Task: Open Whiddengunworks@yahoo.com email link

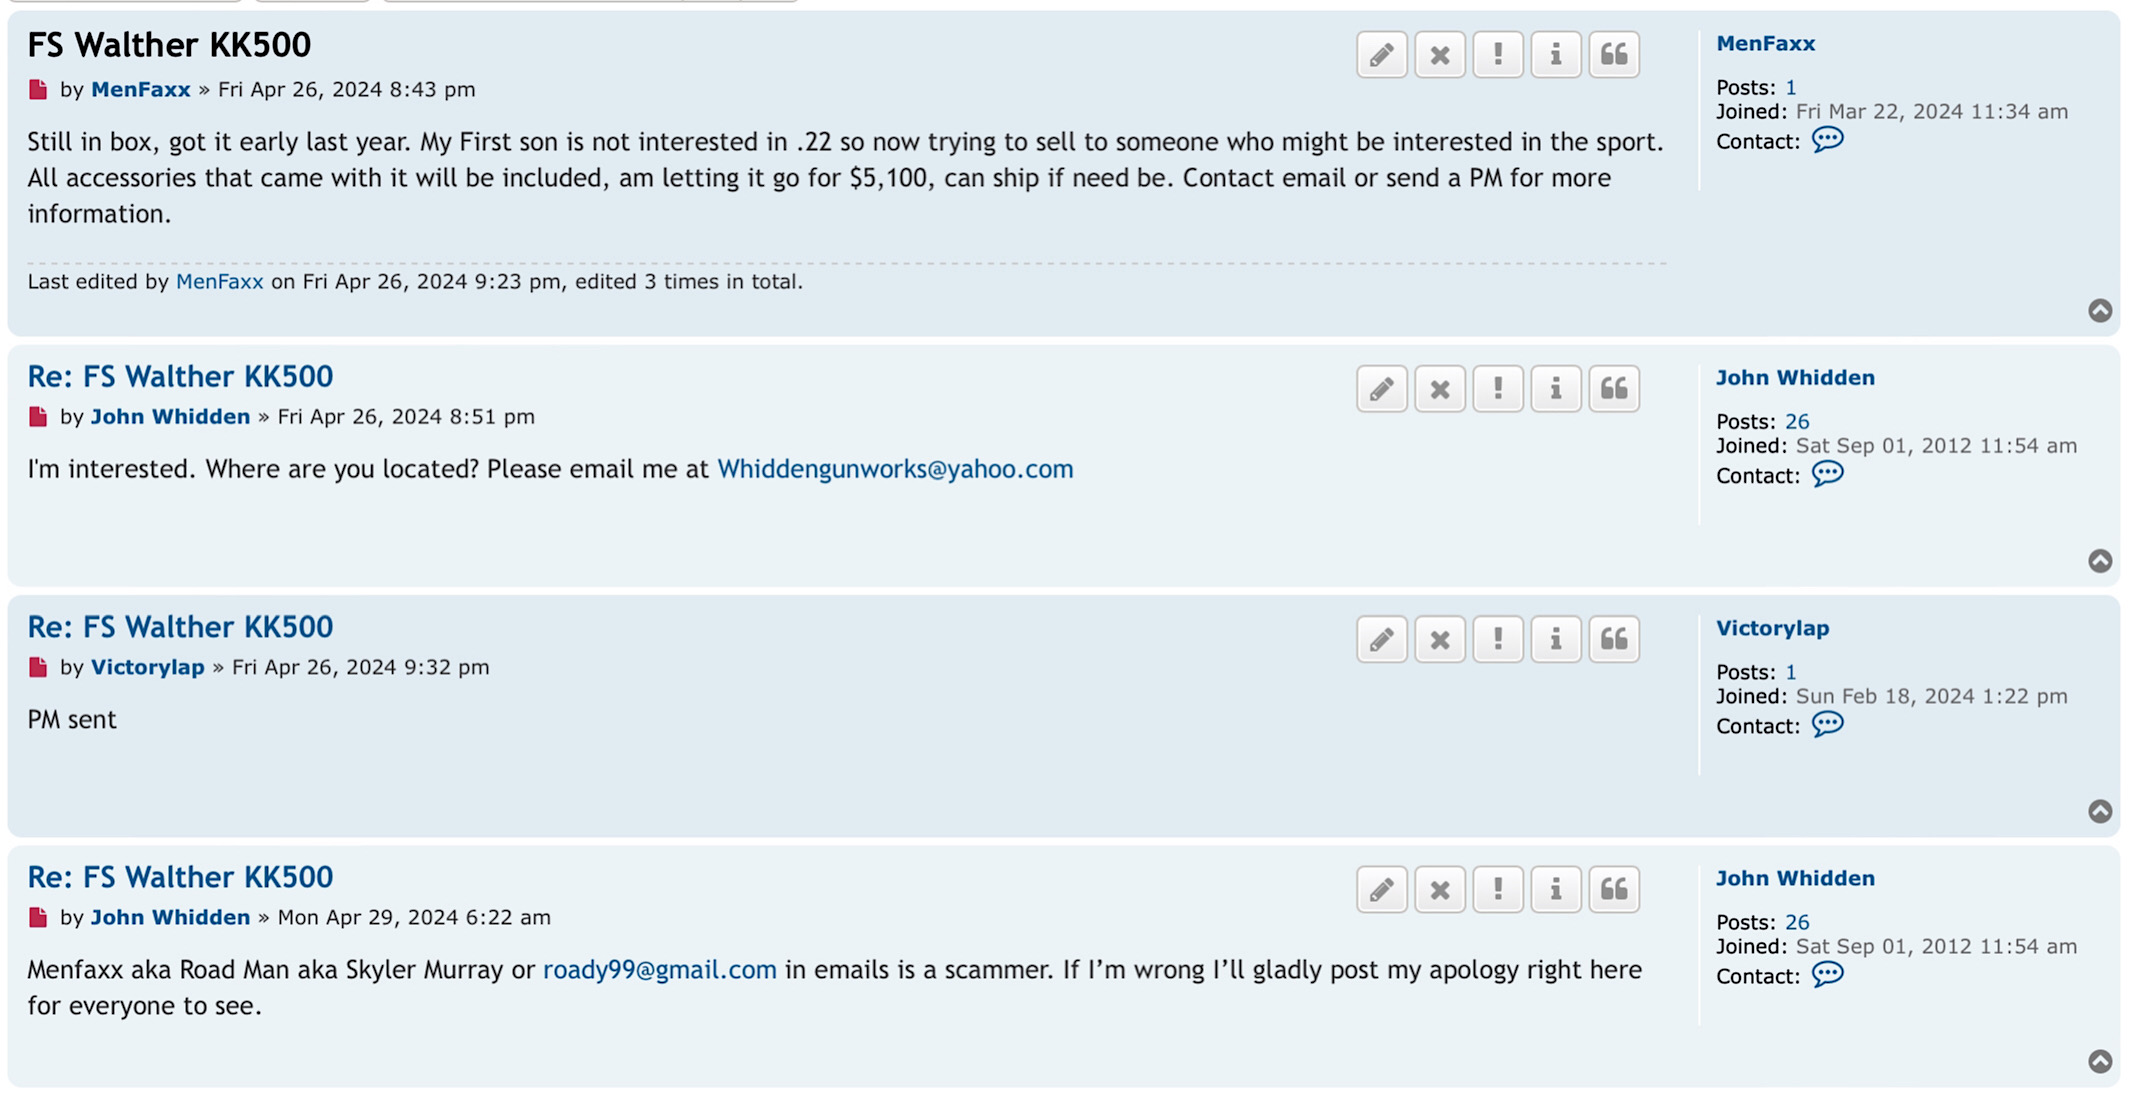Action: point(895,469)
